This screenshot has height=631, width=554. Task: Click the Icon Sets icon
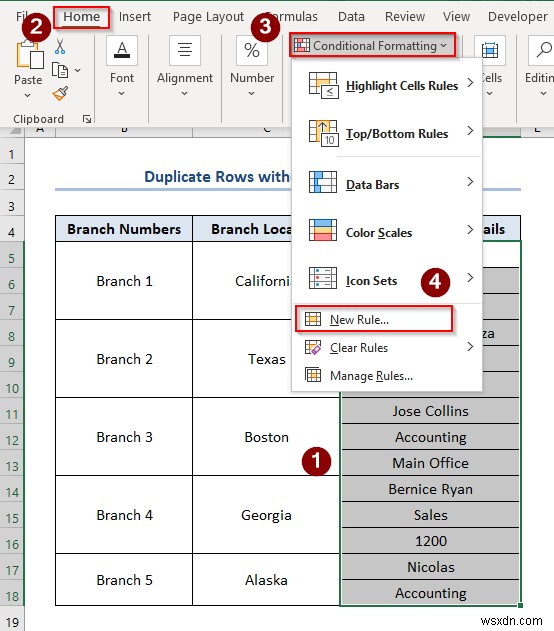pyautogui.click(x=323, y=278)
